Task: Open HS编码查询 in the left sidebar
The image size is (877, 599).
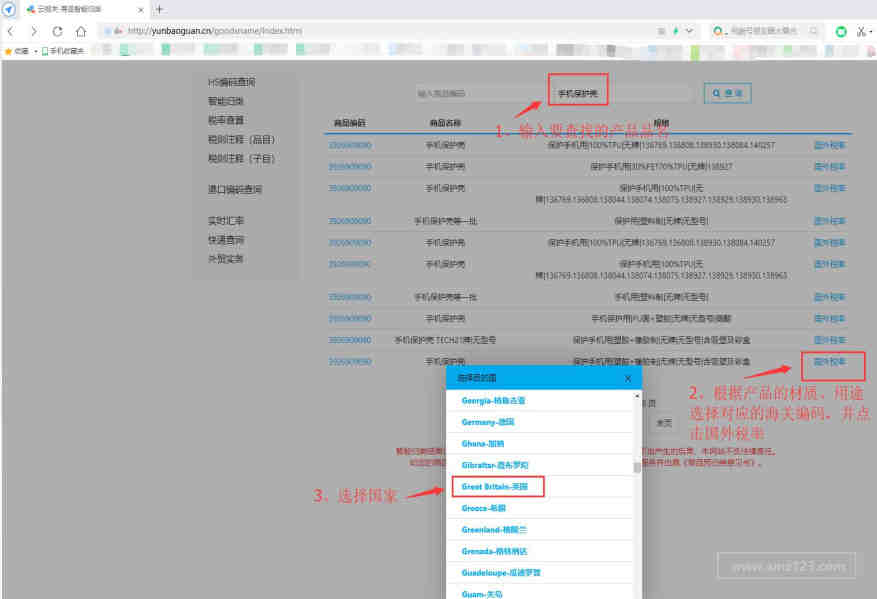Action: tap(232, 82)
